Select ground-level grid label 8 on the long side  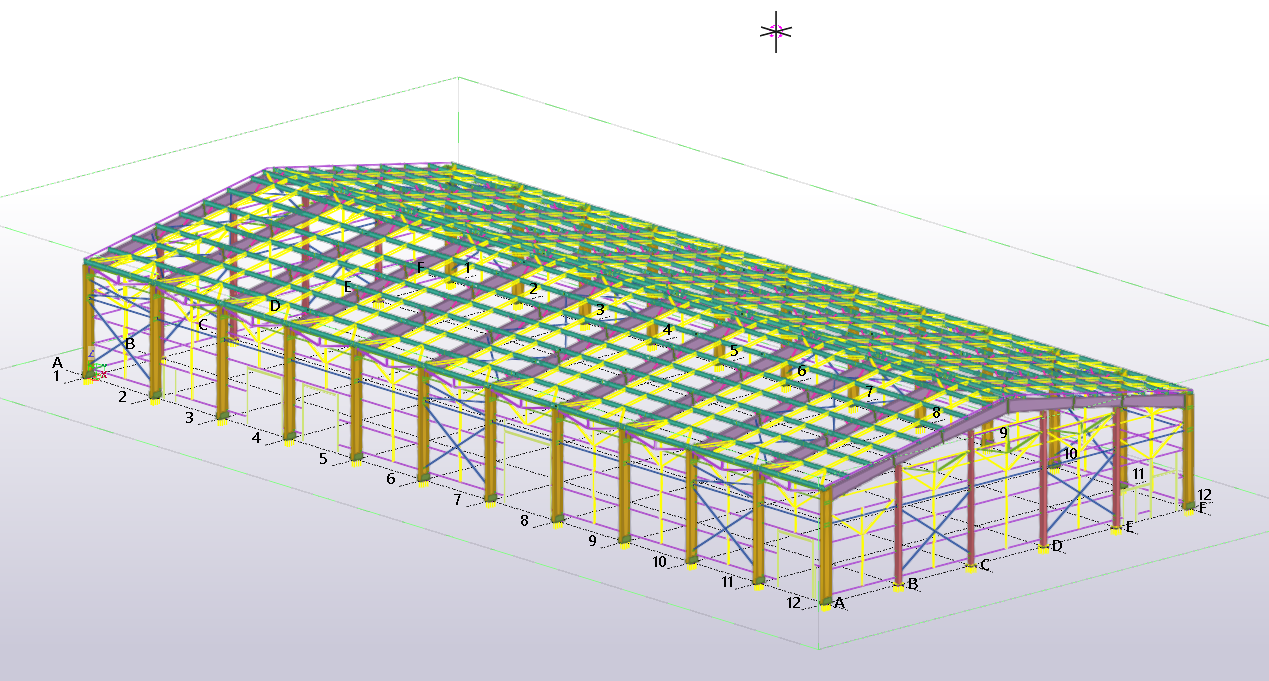524,520
